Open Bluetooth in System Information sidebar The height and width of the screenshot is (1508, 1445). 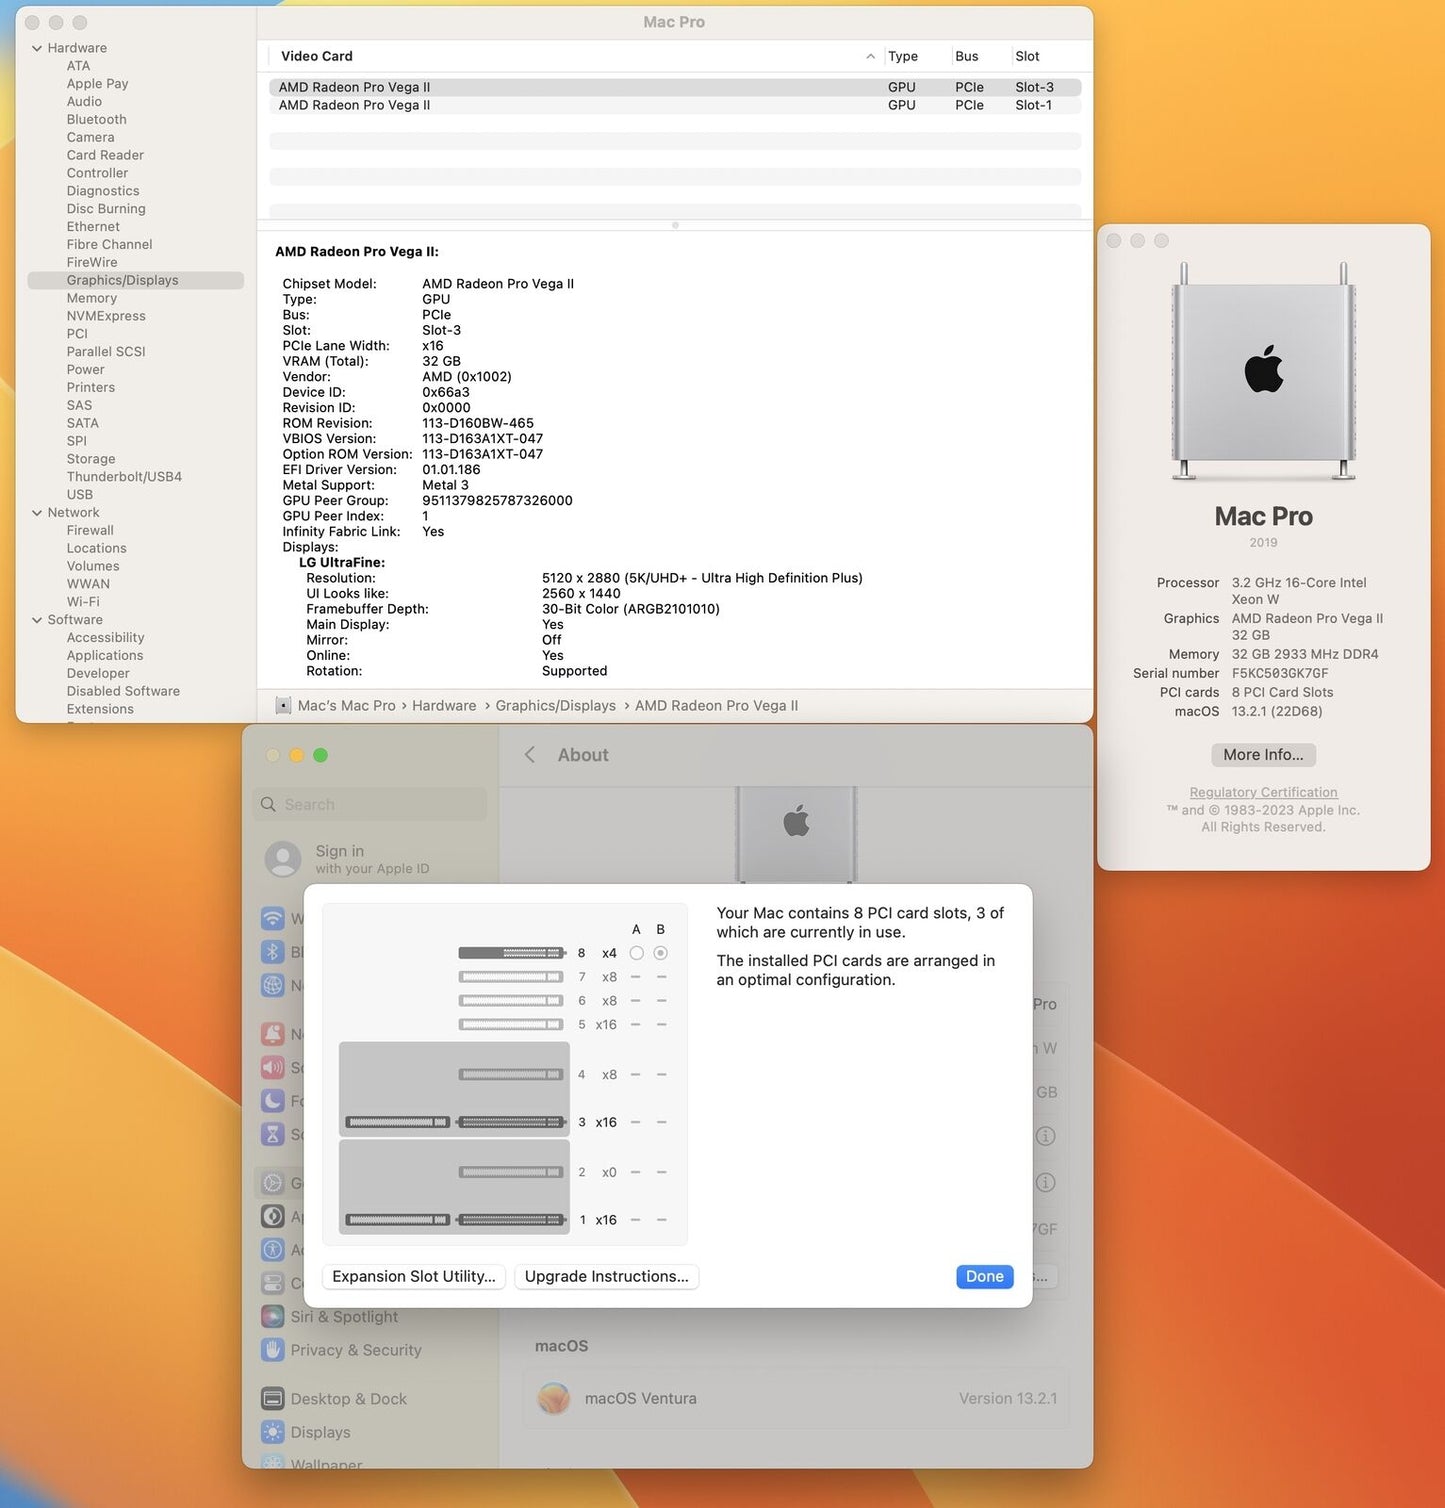click(x=96, y=120)
